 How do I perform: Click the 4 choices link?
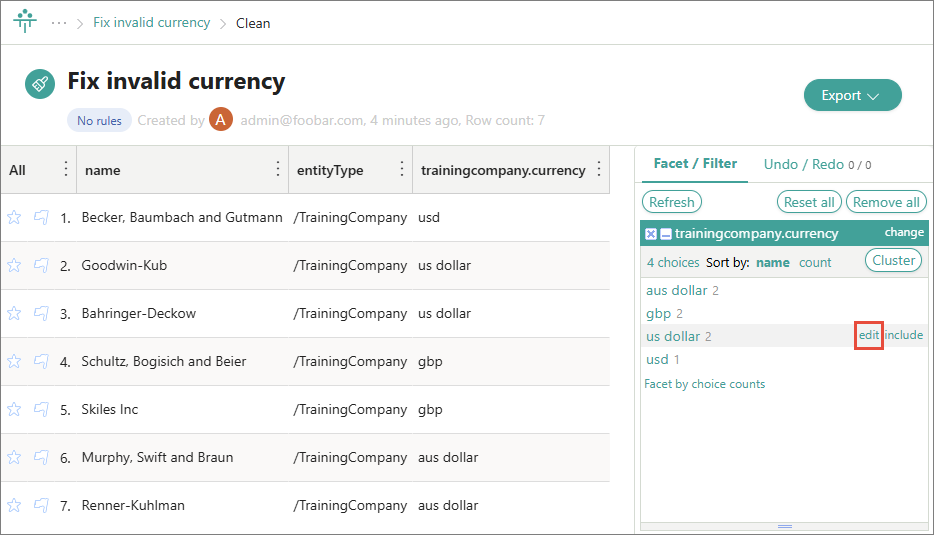(673, 263)
